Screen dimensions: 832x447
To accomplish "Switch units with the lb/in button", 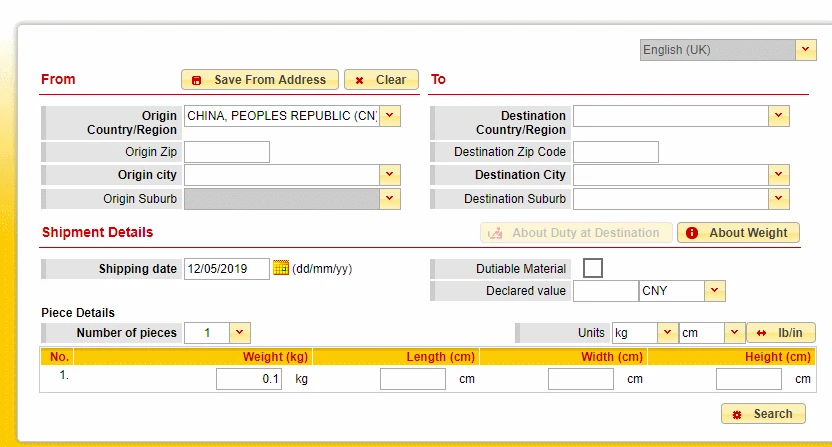I will pos(781,333).
